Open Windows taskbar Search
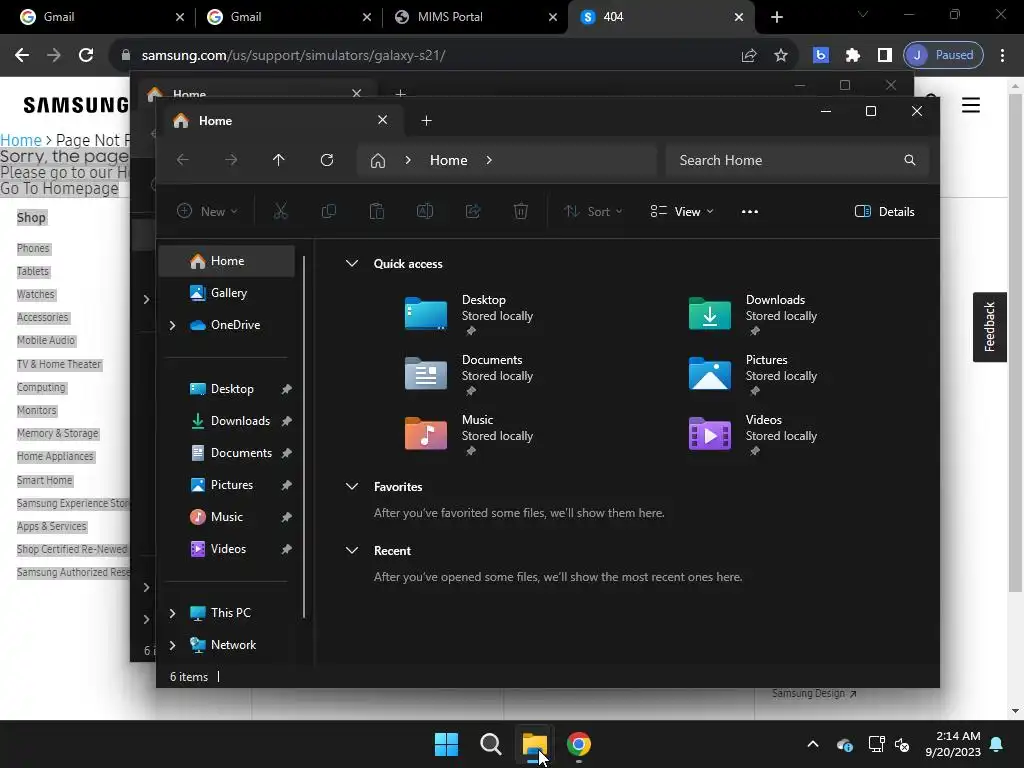The image size is (1024, 768). (490, 744)
